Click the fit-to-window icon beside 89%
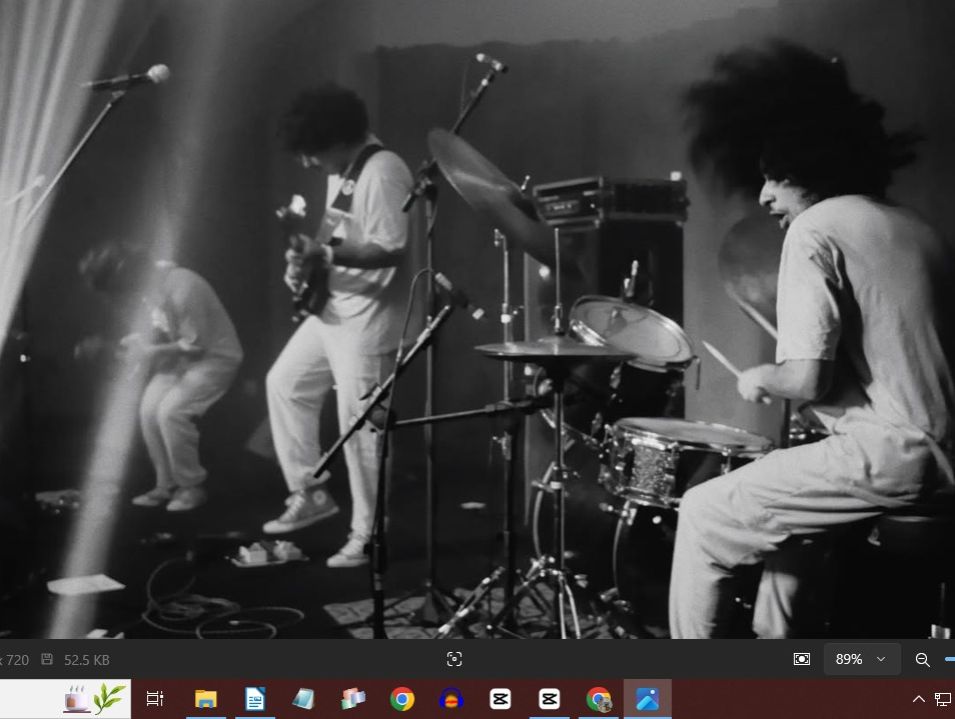This screenshot has height=719, width=955. [802, 659]
